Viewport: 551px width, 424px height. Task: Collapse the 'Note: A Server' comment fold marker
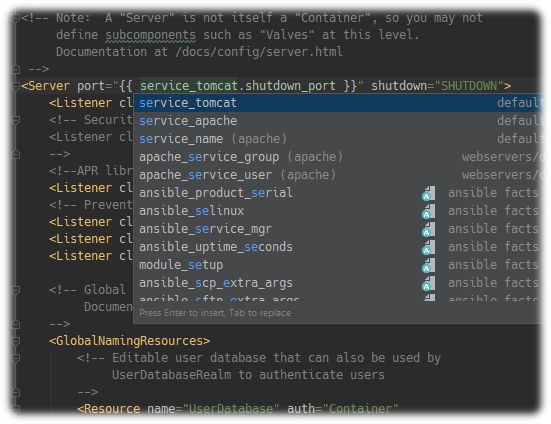15,18
